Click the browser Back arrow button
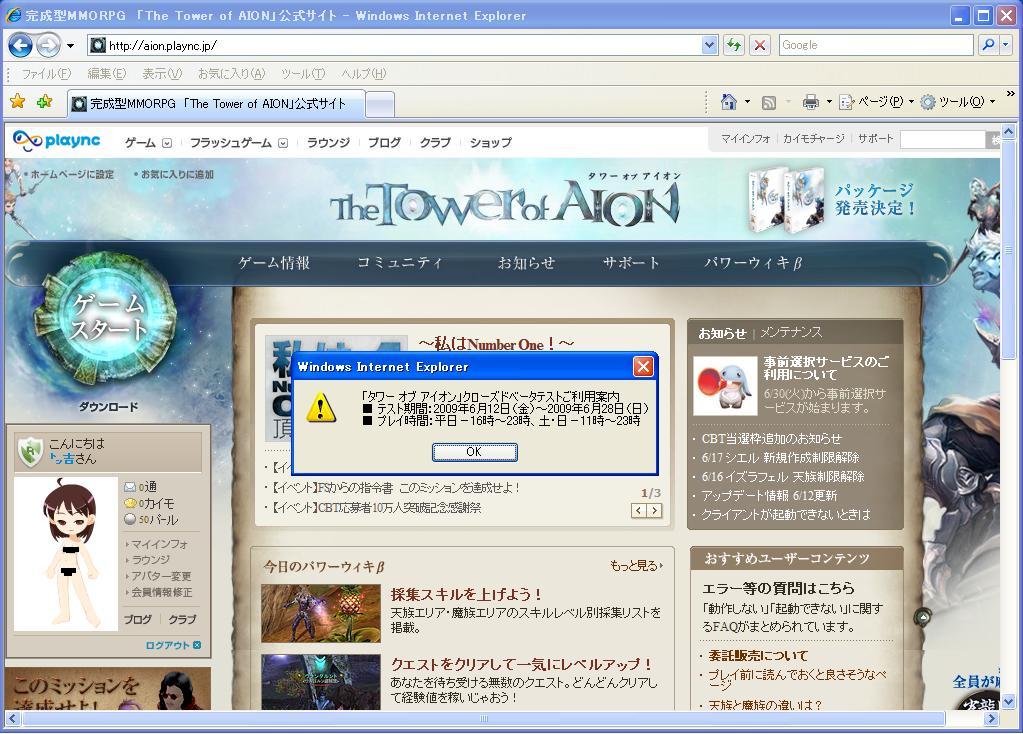The width and height of the screenshot is (1023, 734). [20, 45]
